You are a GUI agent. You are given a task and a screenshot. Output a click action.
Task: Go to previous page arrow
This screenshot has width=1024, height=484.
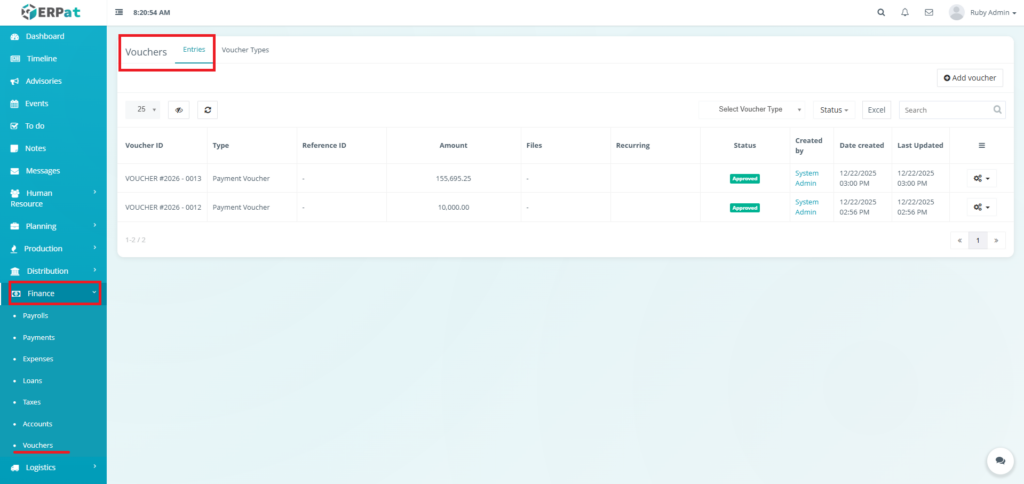(959, 240)
